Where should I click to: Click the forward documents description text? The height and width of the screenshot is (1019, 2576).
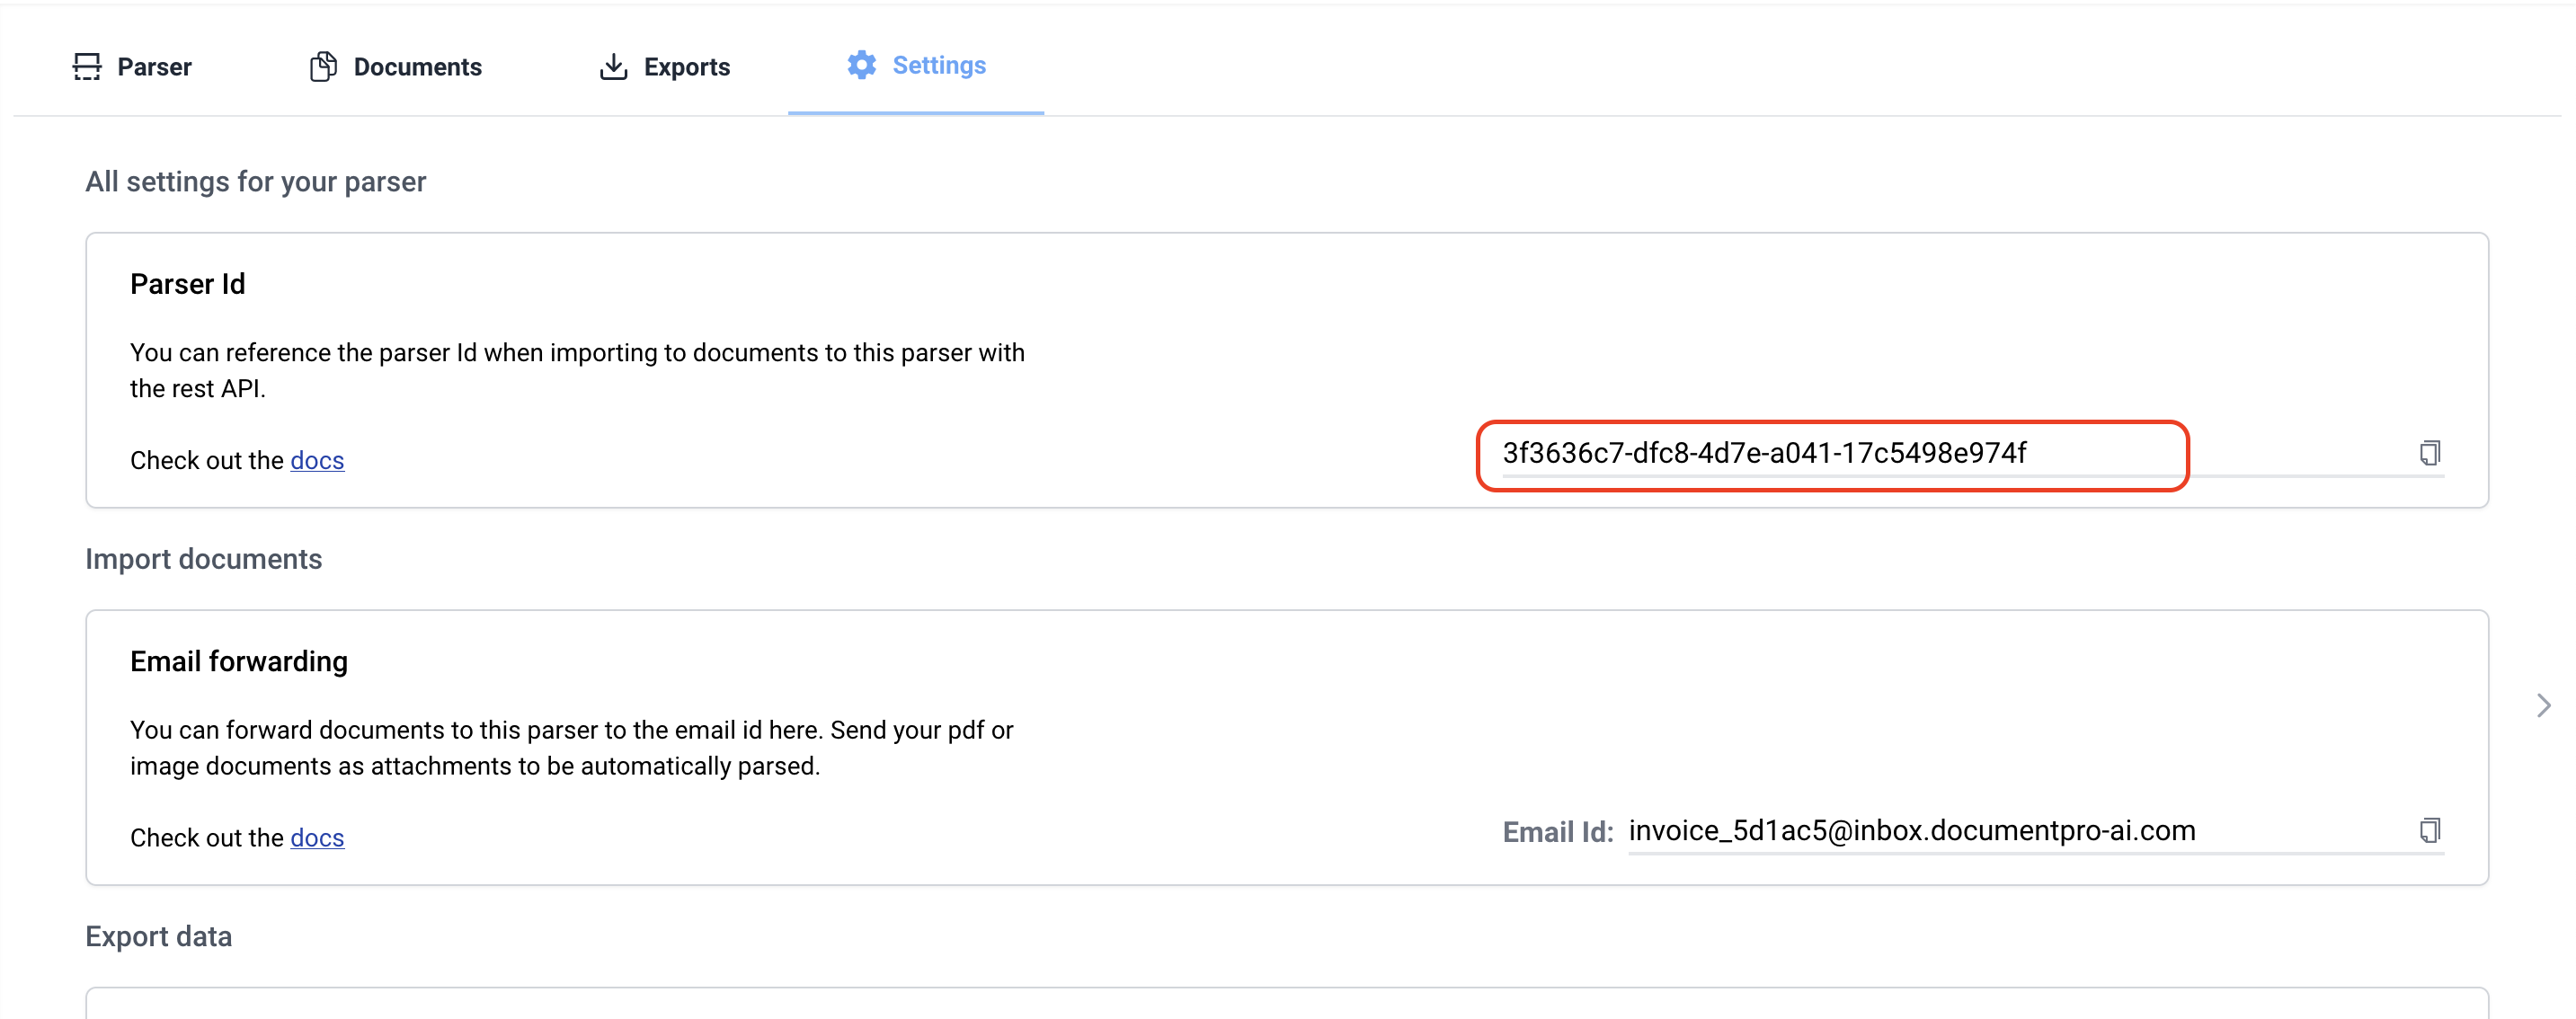[x=572, y=747]
